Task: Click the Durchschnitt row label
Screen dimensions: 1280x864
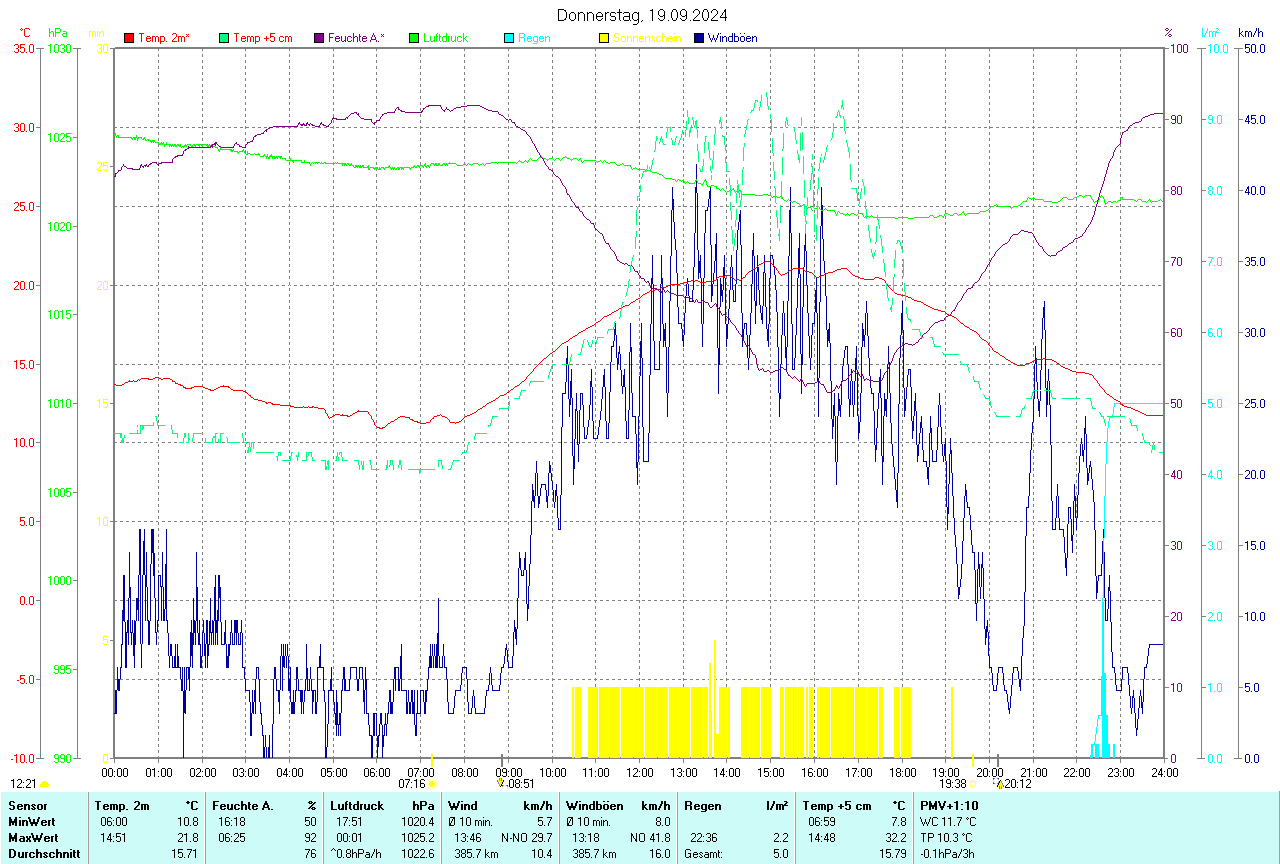Action: click(x=44, y=854)
